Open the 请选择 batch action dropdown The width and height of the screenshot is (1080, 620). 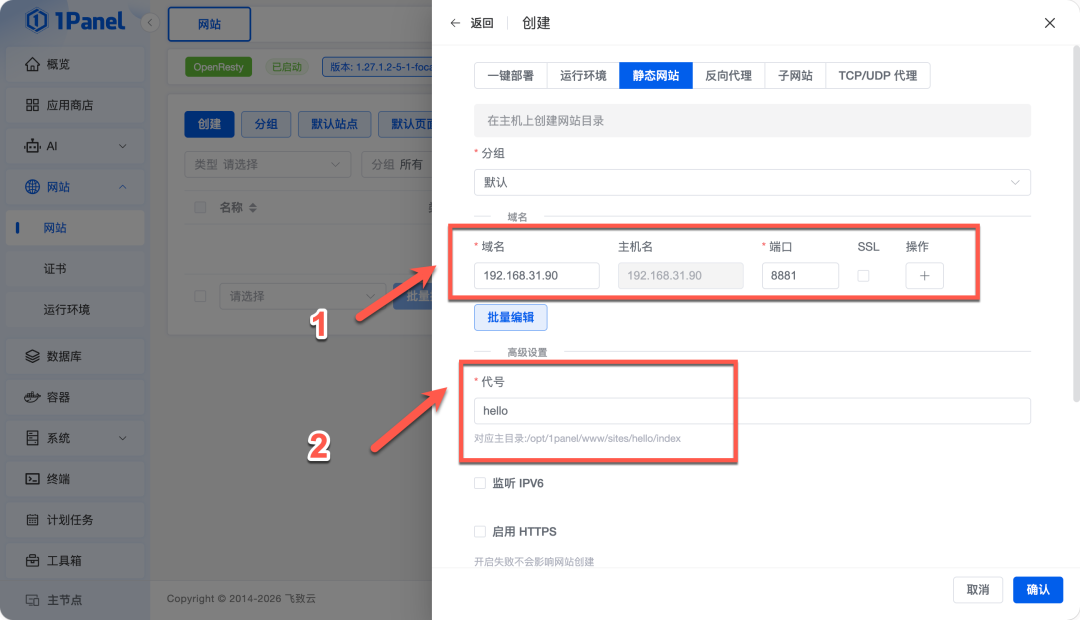[302, 296]
